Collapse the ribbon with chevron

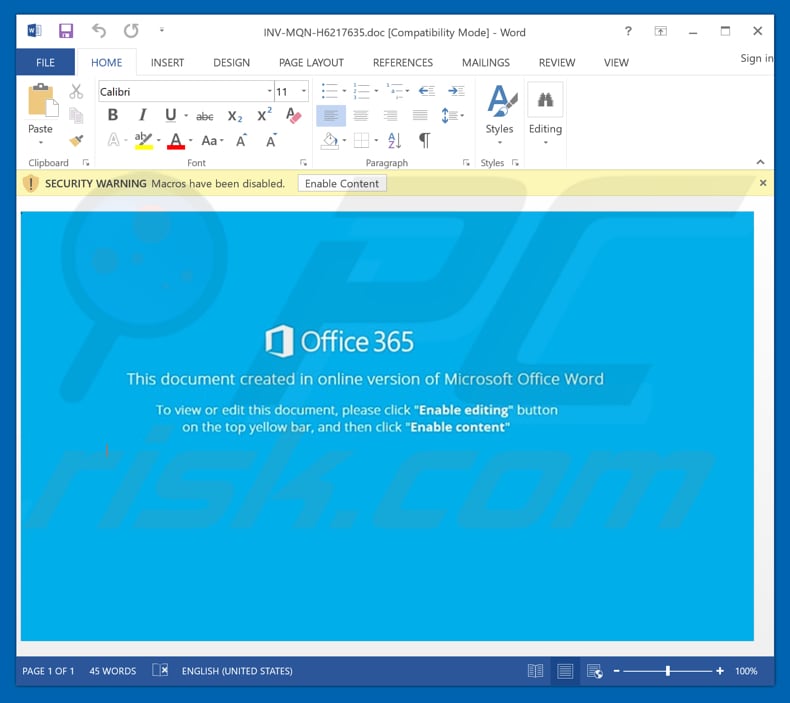point(760,162)
